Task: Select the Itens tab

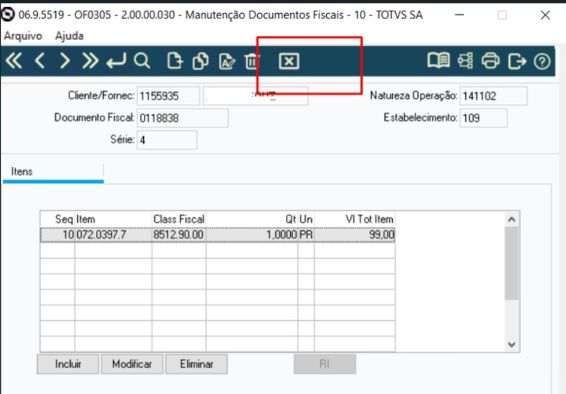Action: (53, 171)
